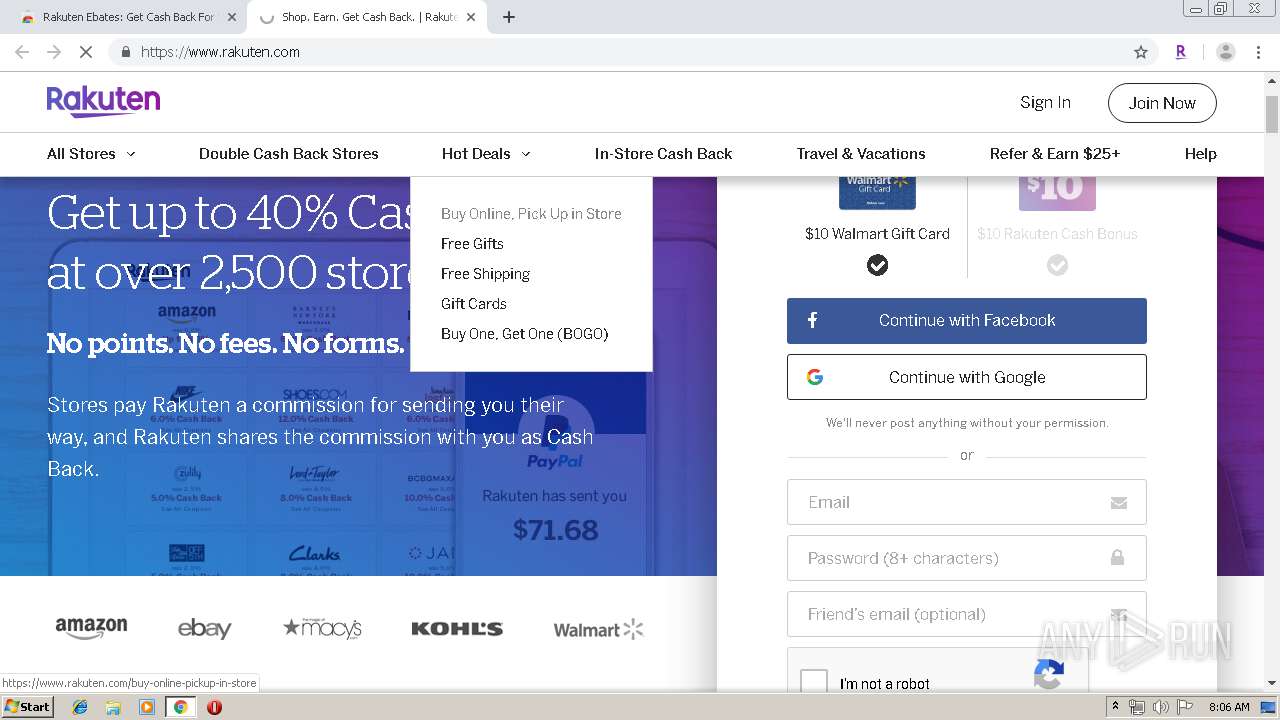Click the $10 Rakuten Cash Bonus image
The image size is (1280, 720).
coord(1057,193)
